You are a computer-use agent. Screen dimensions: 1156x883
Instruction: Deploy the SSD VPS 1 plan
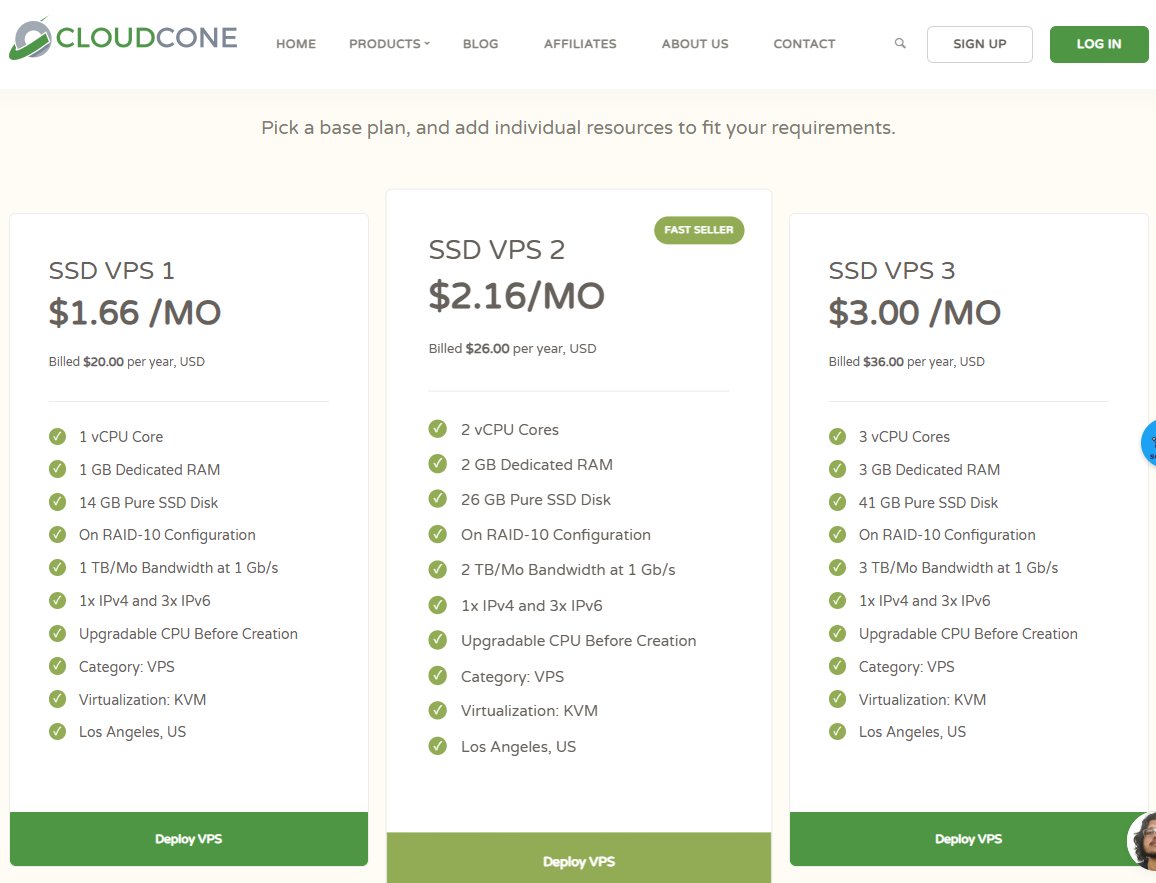189,839
